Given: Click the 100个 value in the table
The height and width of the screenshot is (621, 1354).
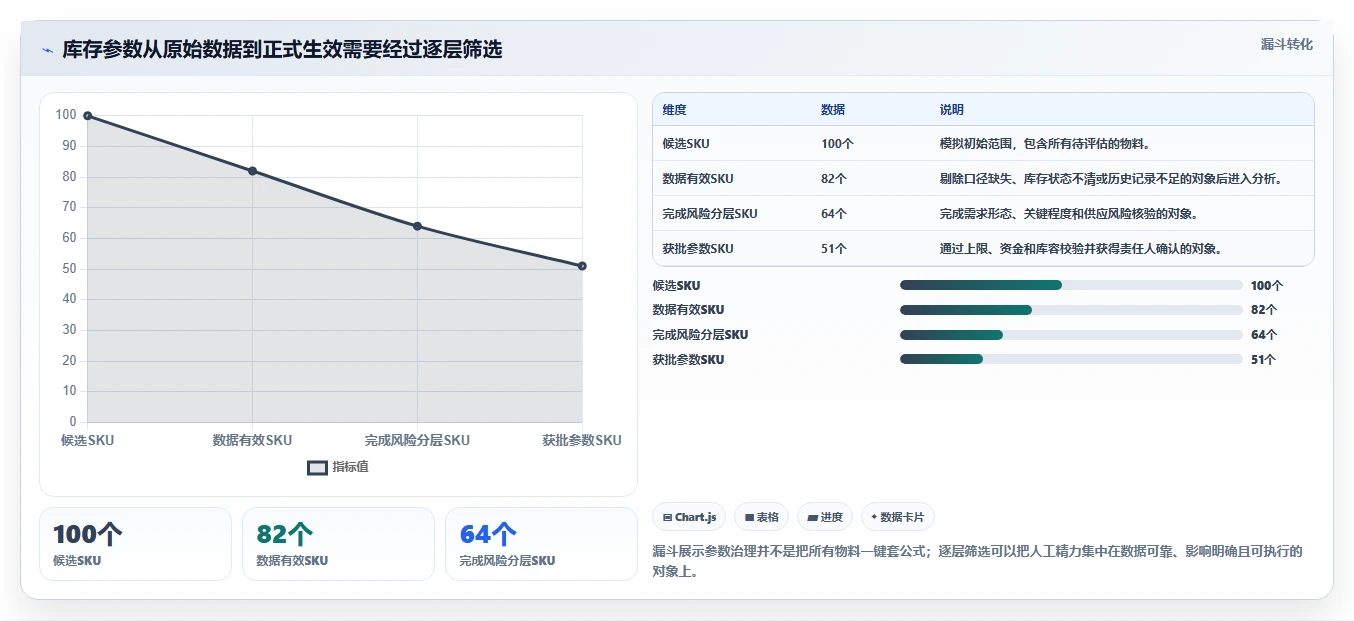Looking at the screenshot, I should 838,144.
